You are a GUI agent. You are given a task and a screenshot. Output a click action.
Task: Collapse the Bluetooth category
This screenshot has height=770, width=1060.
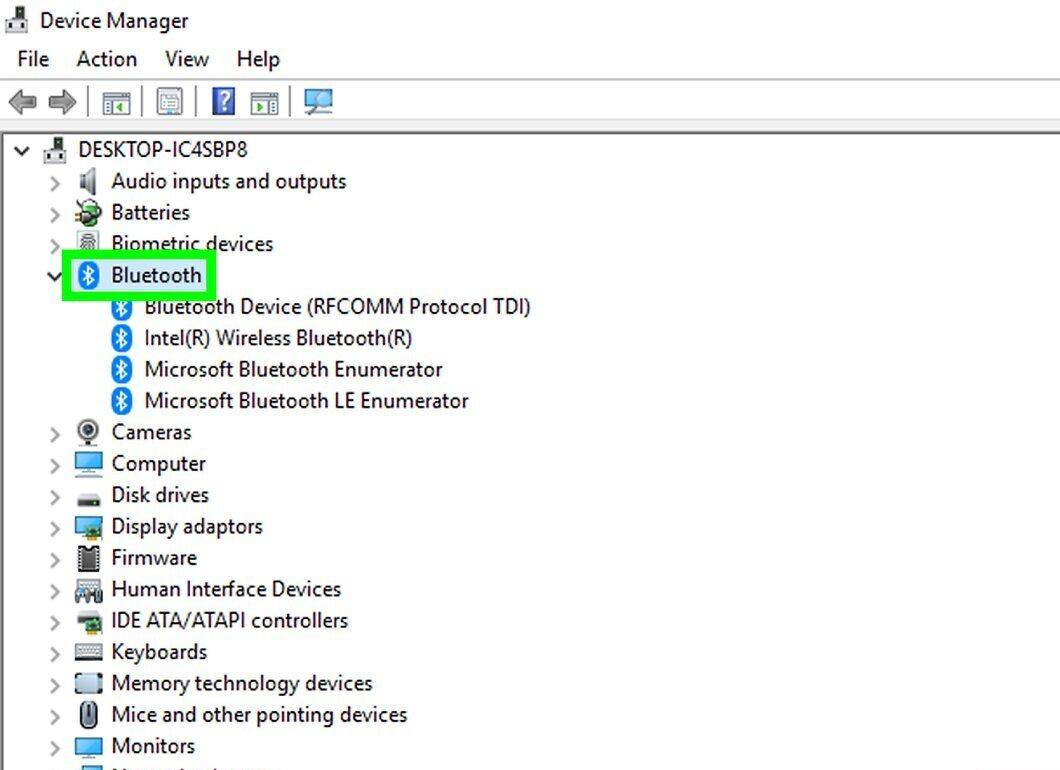[x=55, y=276]
